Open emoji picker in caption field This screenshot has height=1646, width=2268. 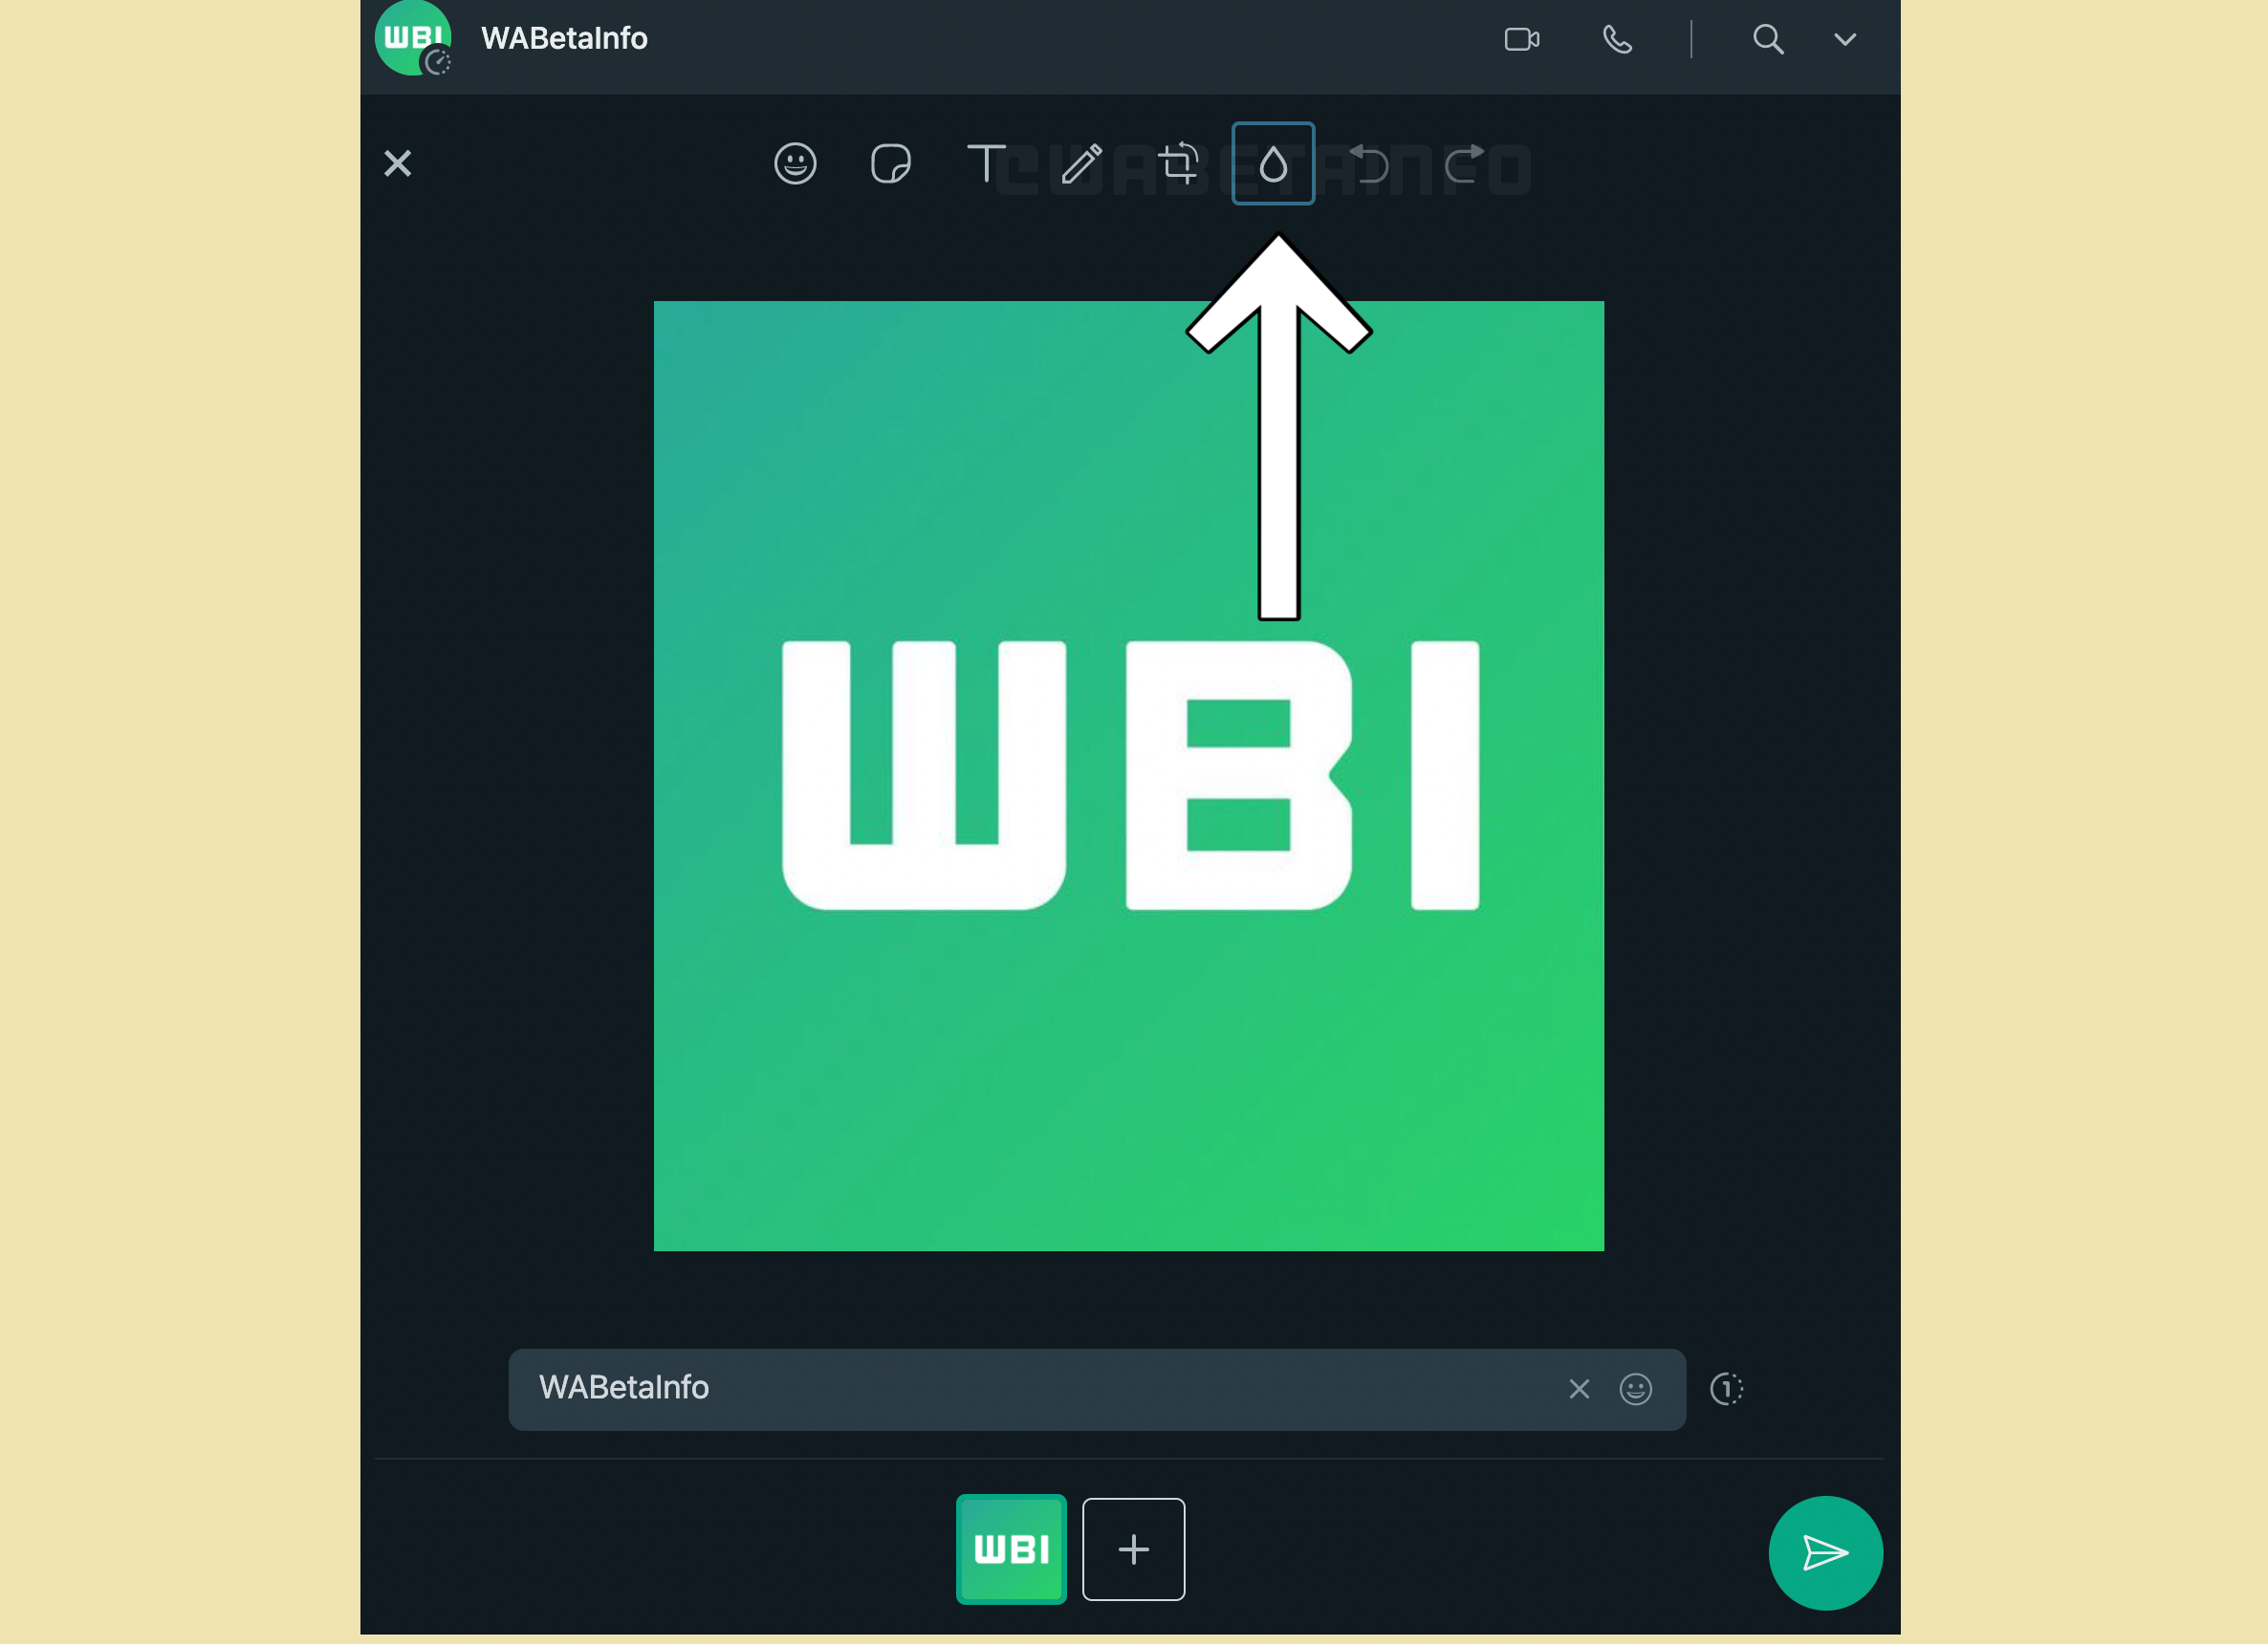[1635, 1389]
